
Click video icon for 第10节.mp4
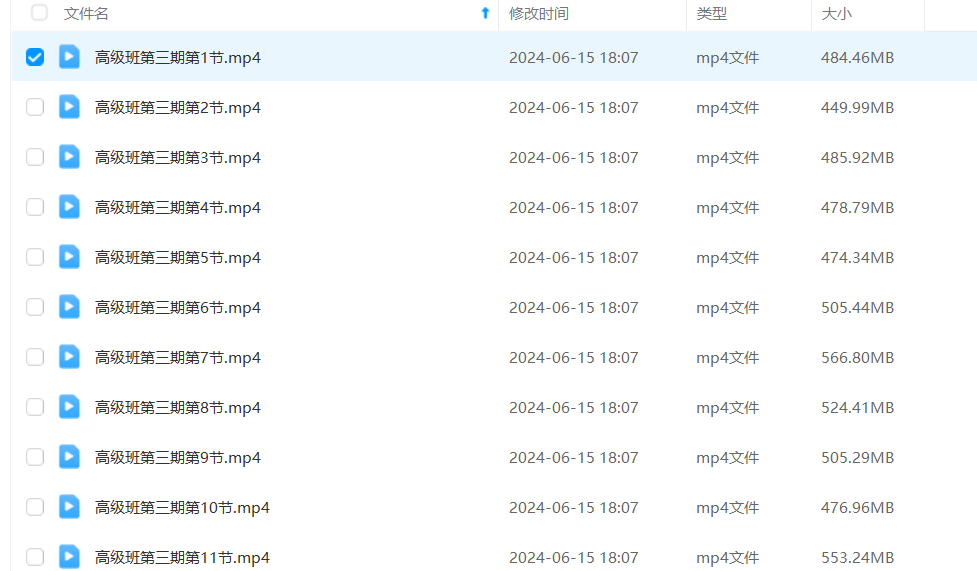pyautogui.click(x=69, y=507)
